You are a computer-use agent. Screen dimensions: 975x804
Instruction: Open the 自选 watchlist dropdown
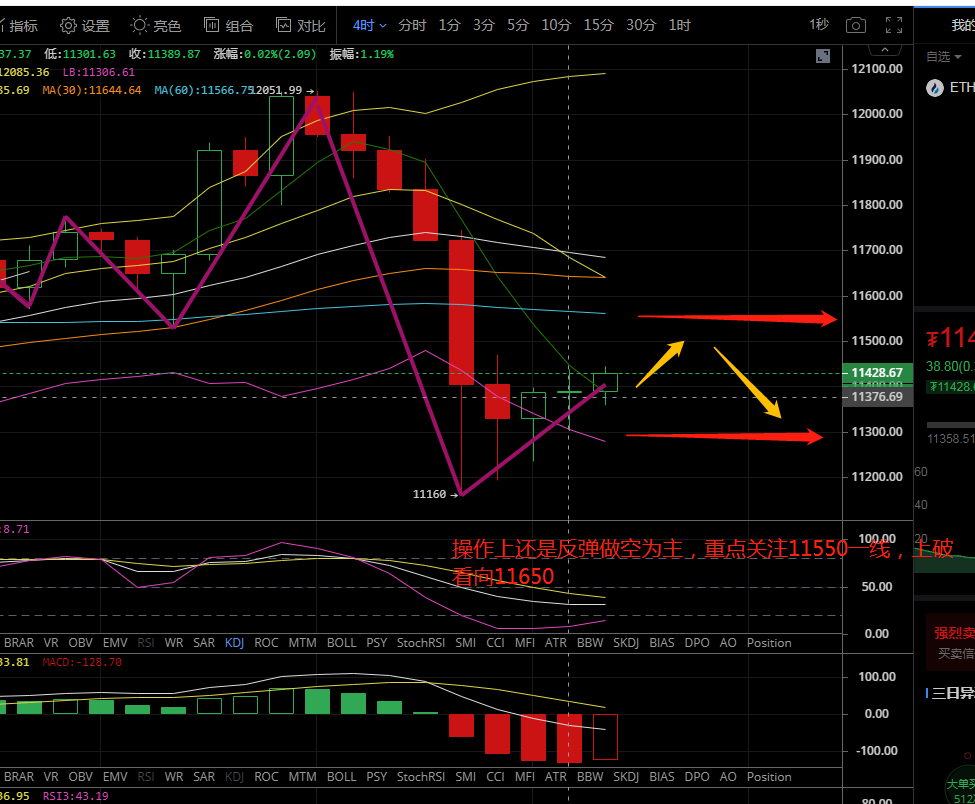944,57
